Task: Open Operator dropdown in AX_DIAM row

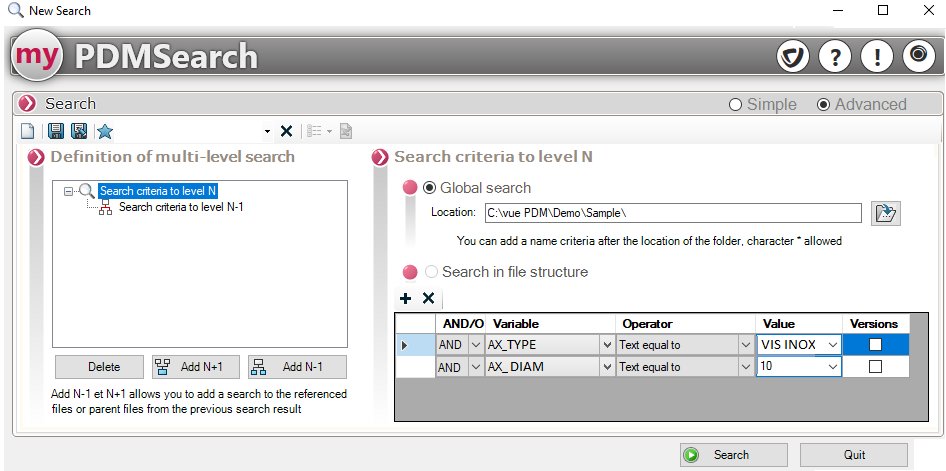Action: (x=744, y=367)
